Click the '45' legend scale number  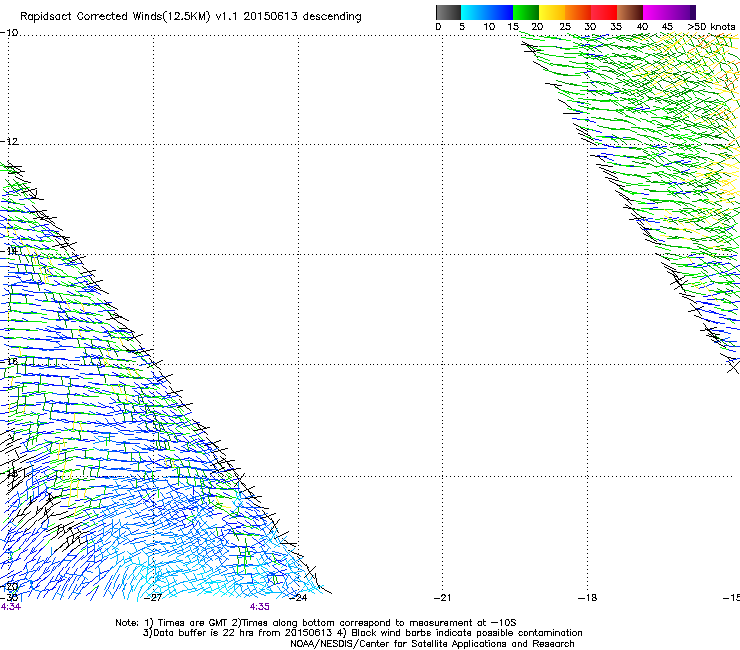[667, 27]
